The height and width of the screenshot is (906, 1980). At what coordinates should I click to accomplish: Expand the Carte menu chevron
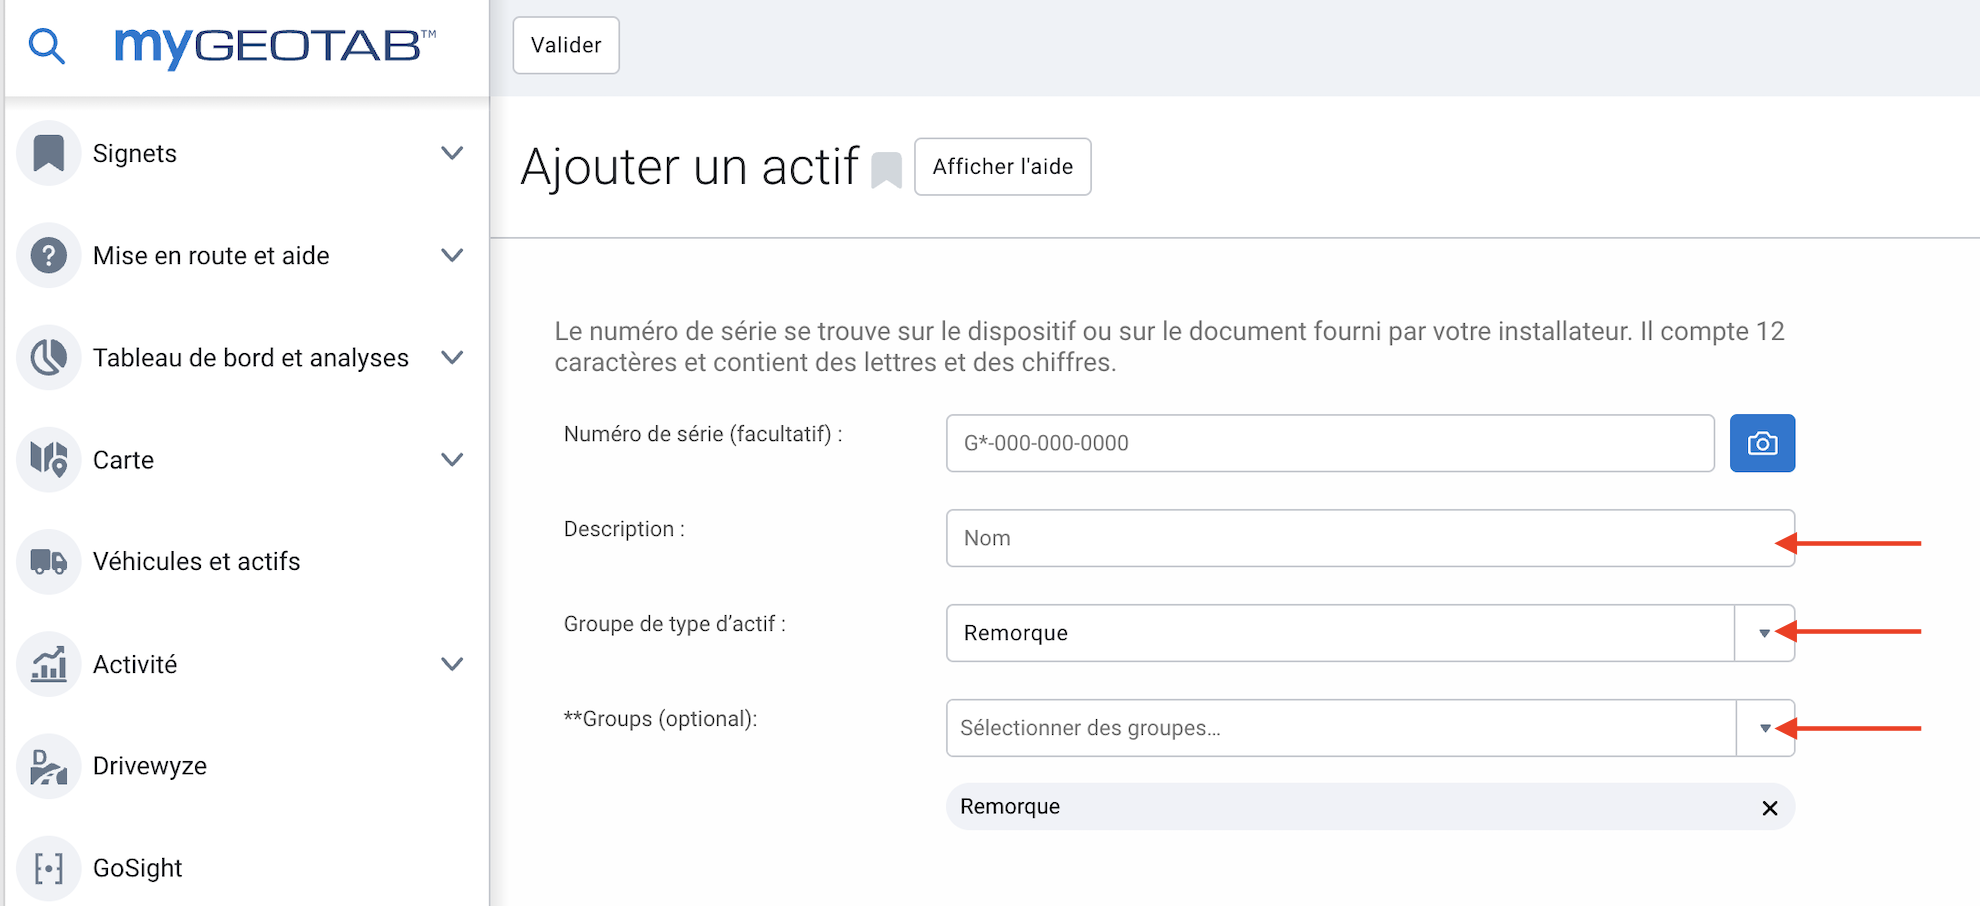[x=452, y=459]
